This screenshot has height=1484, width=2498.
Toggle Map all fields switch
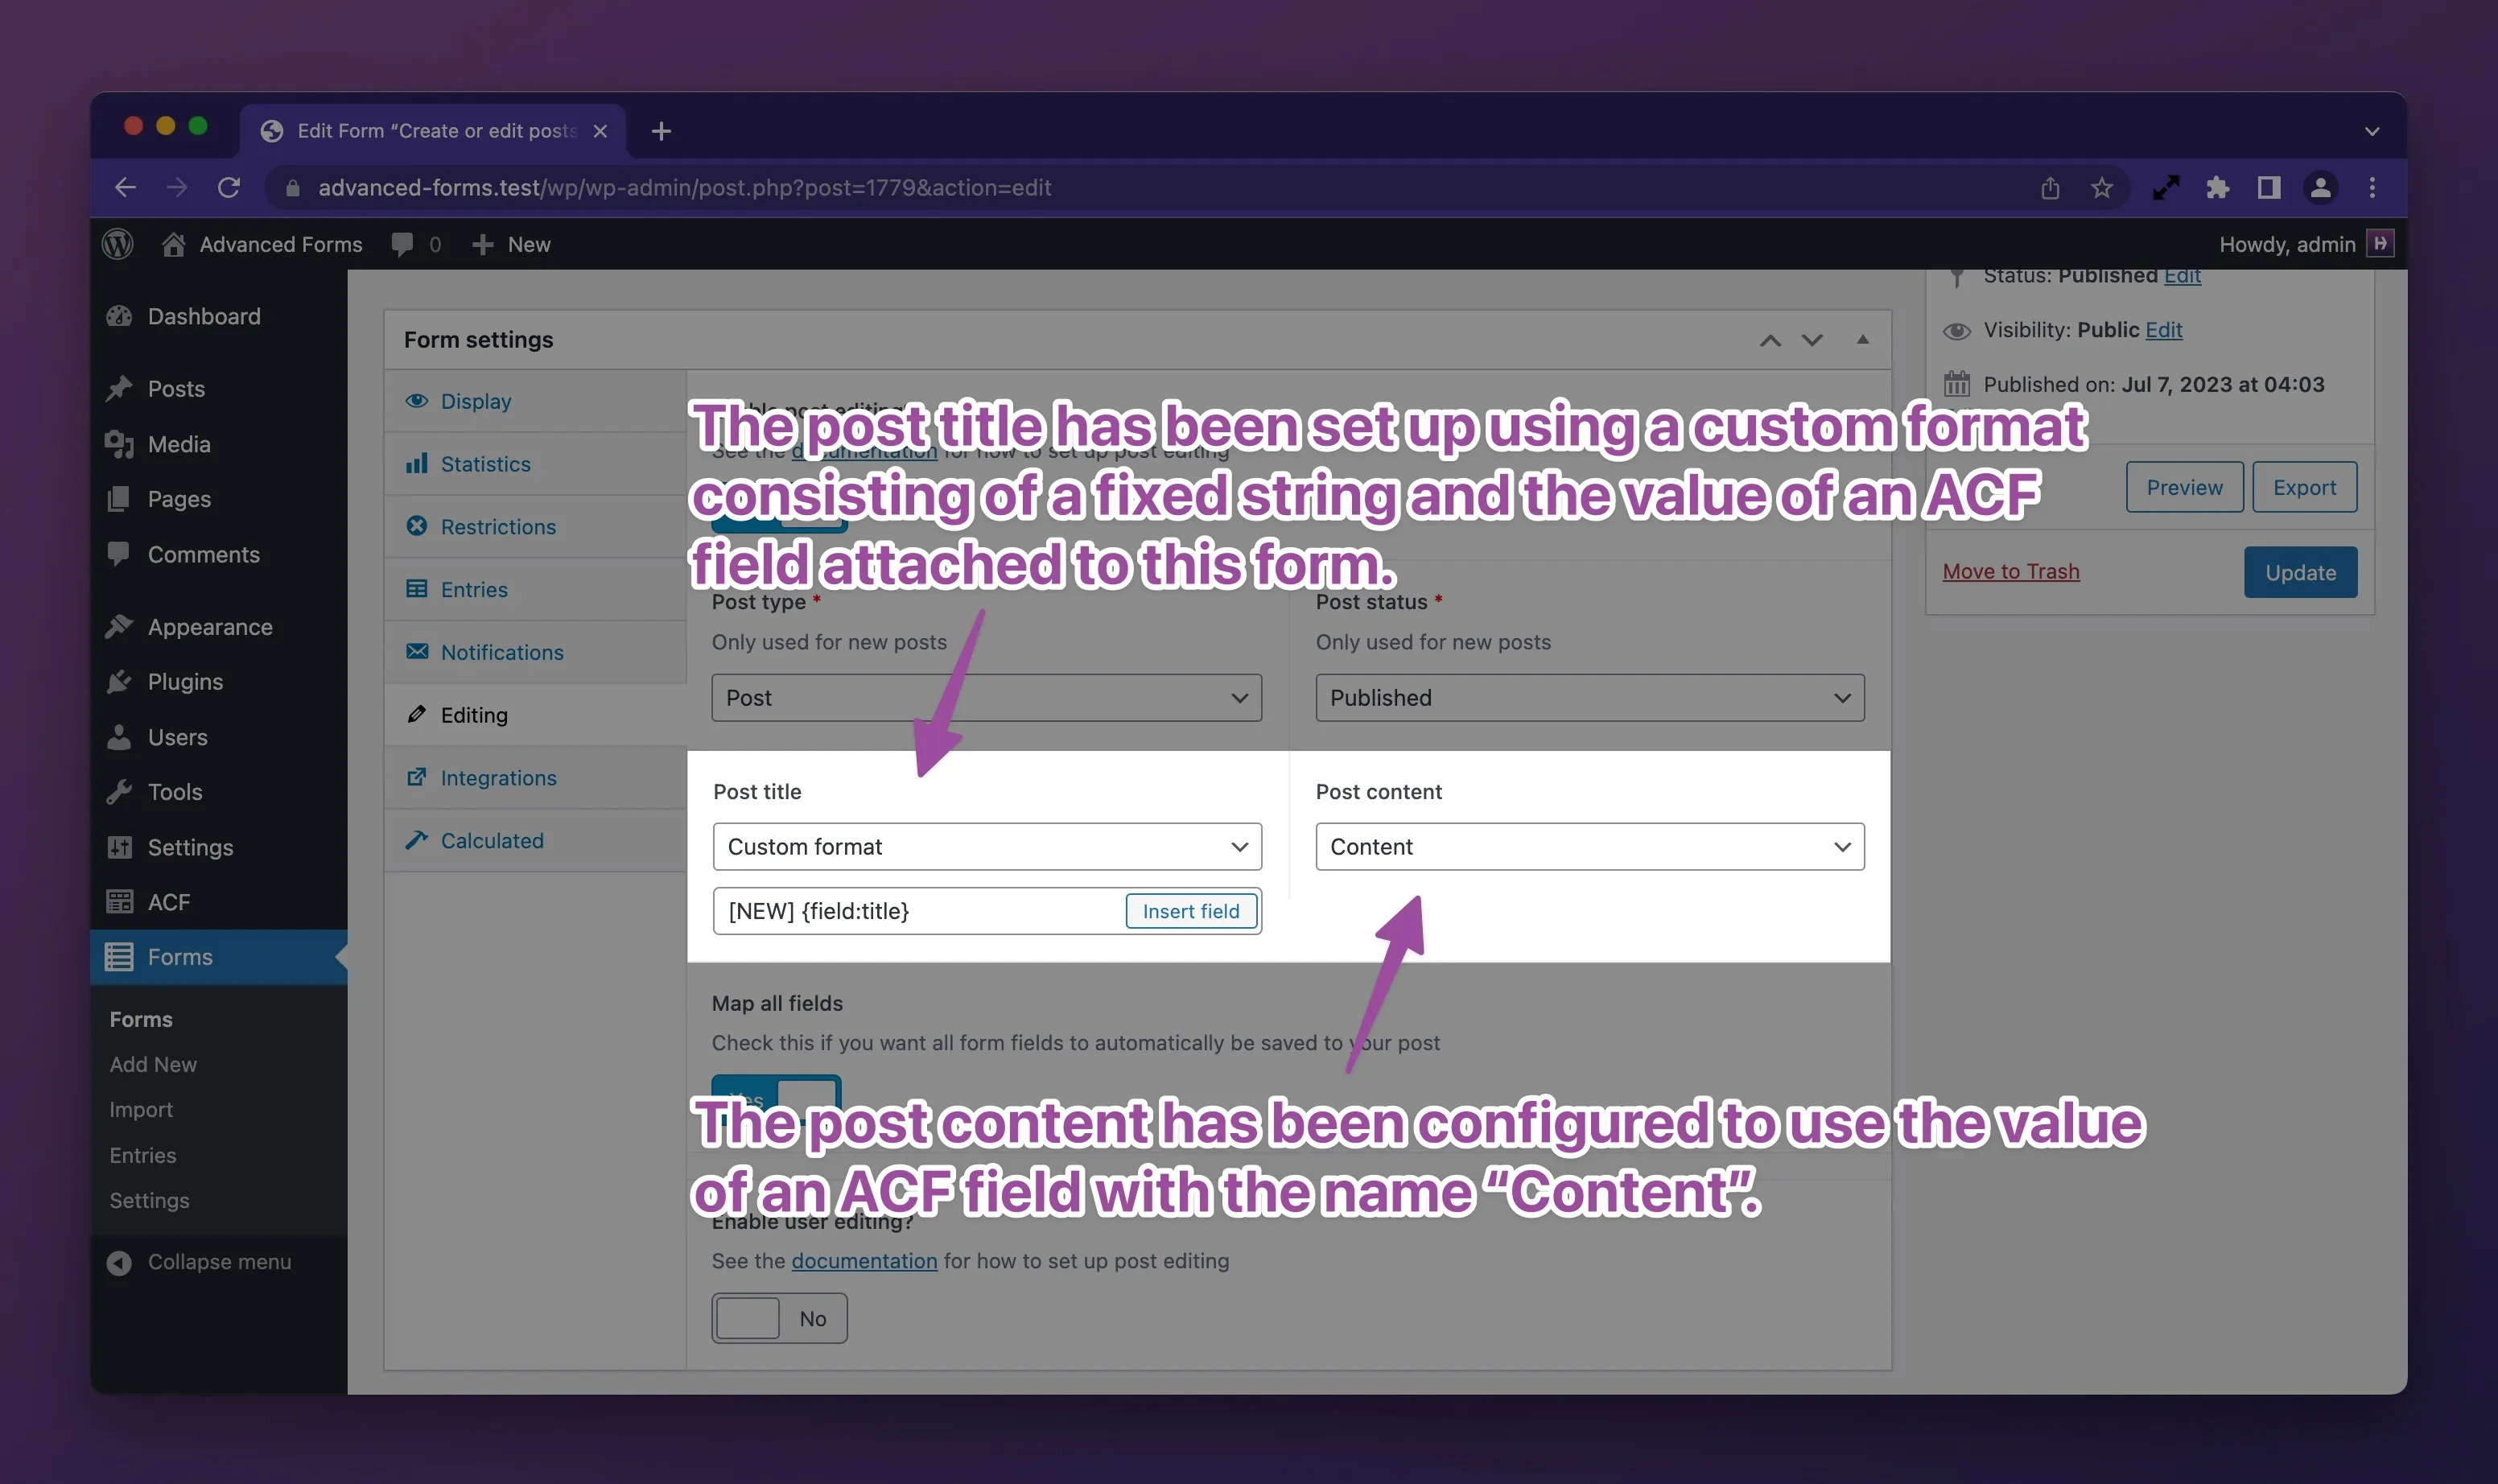point(776,1100)
